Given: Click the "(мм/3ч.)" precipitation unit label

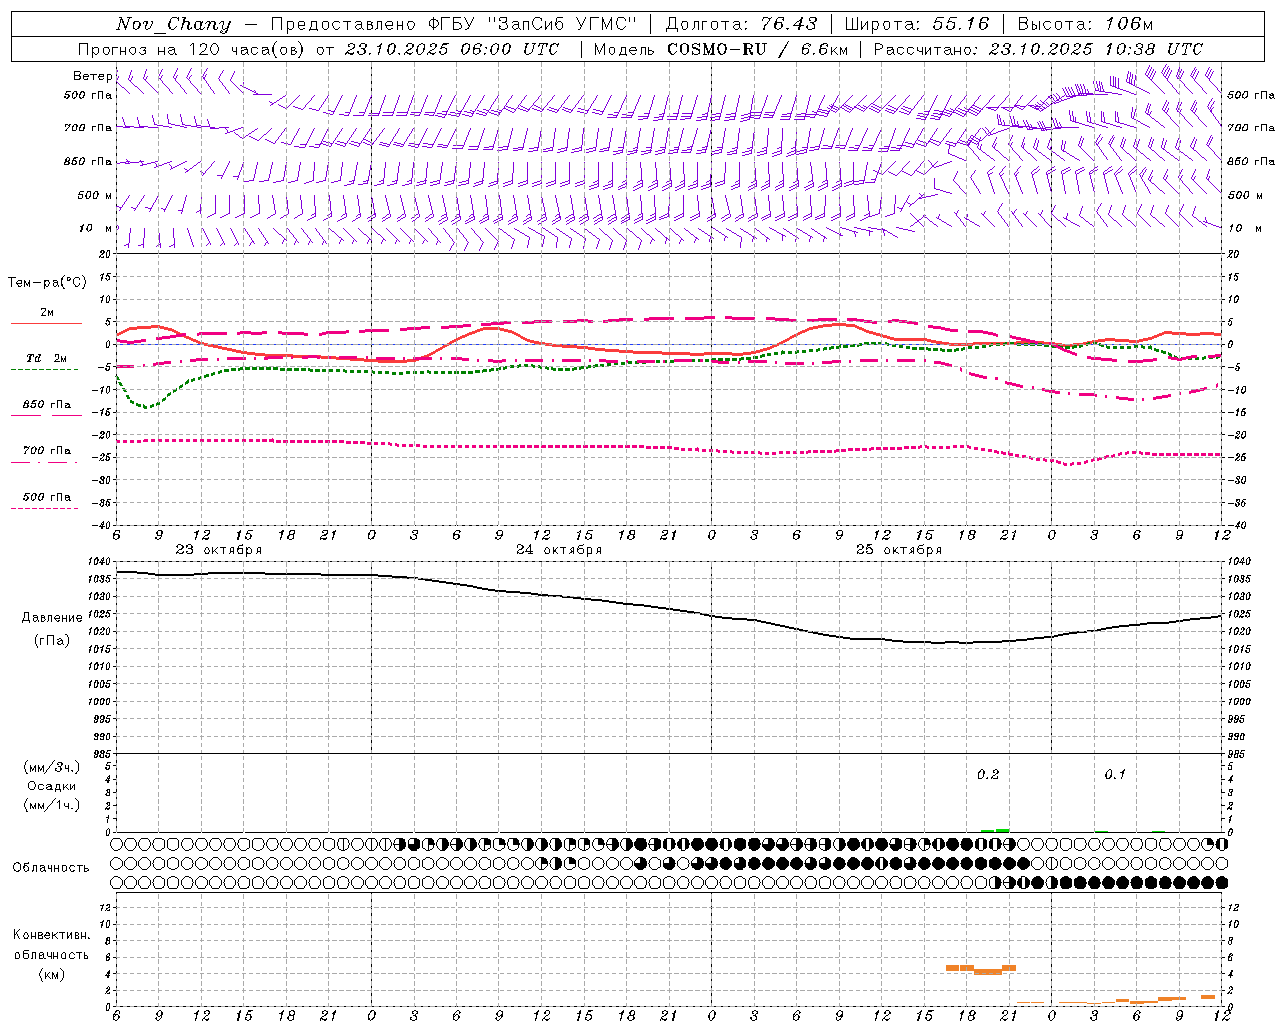Looking at the screenshot, I should pos(52,767).
